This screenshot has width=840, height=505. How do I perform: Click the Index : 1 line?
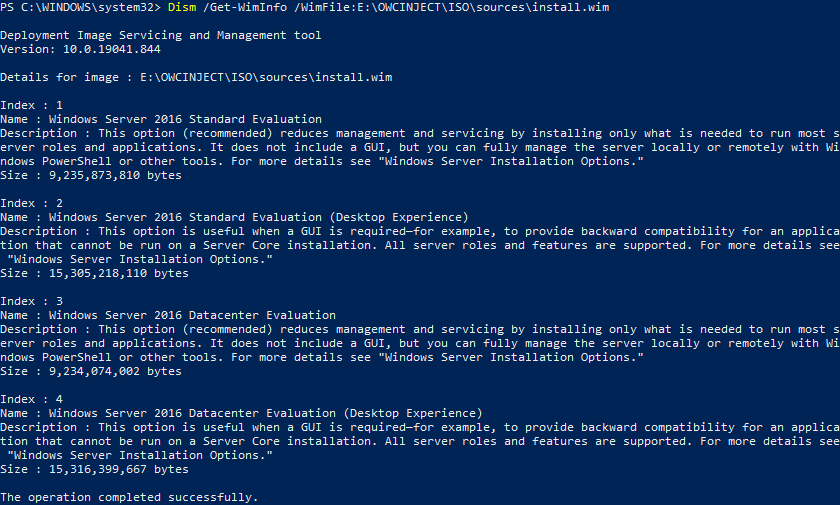pos(32,105)
